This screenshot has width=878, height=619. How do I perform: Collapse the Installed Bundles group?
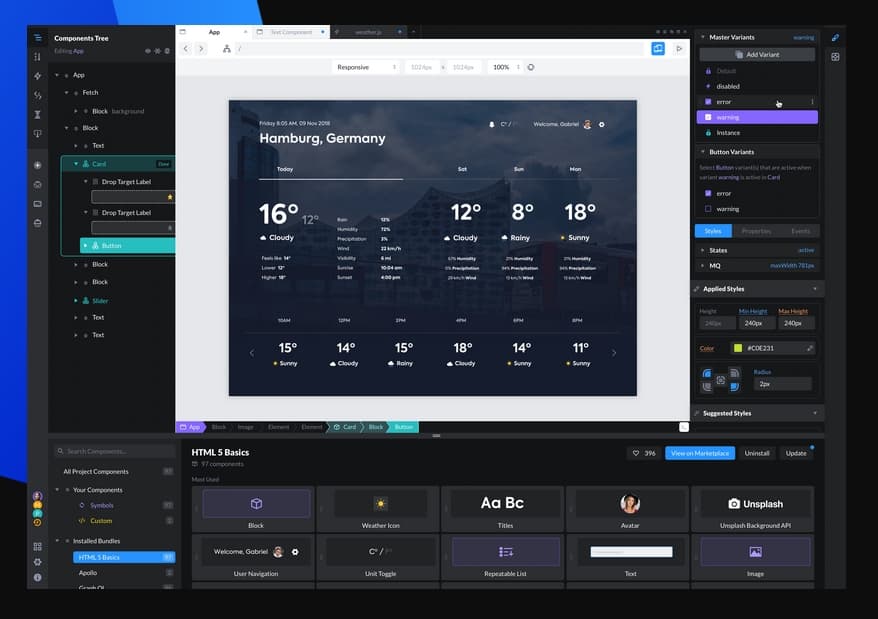coord(57,541)
